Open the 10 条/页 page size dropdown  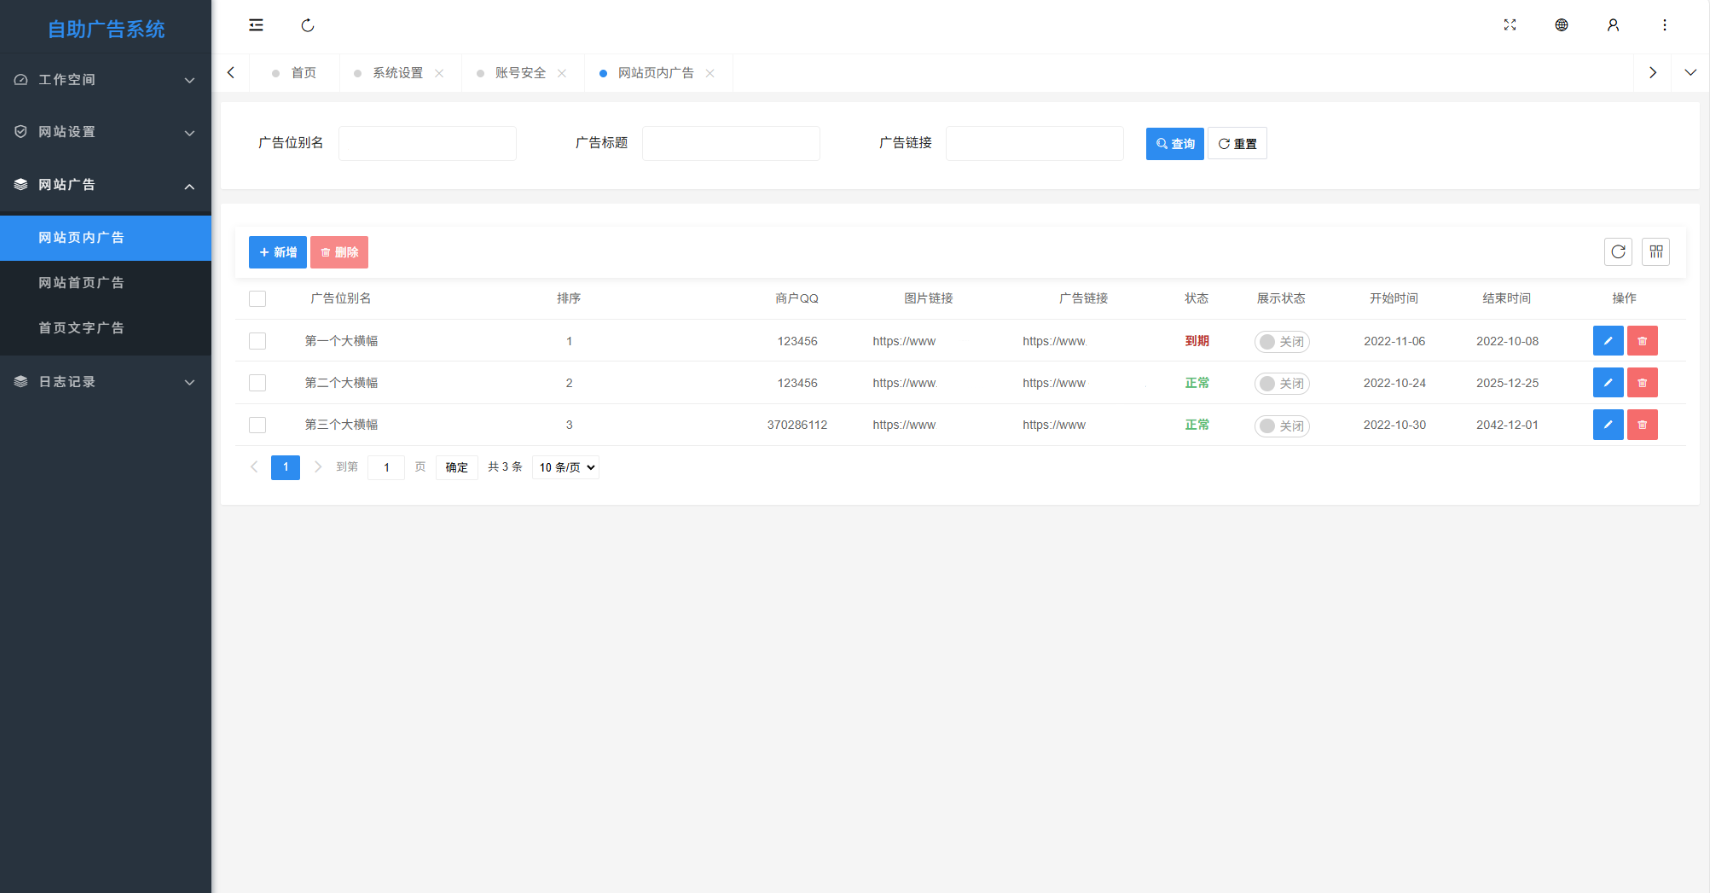[x=566, y=467]
